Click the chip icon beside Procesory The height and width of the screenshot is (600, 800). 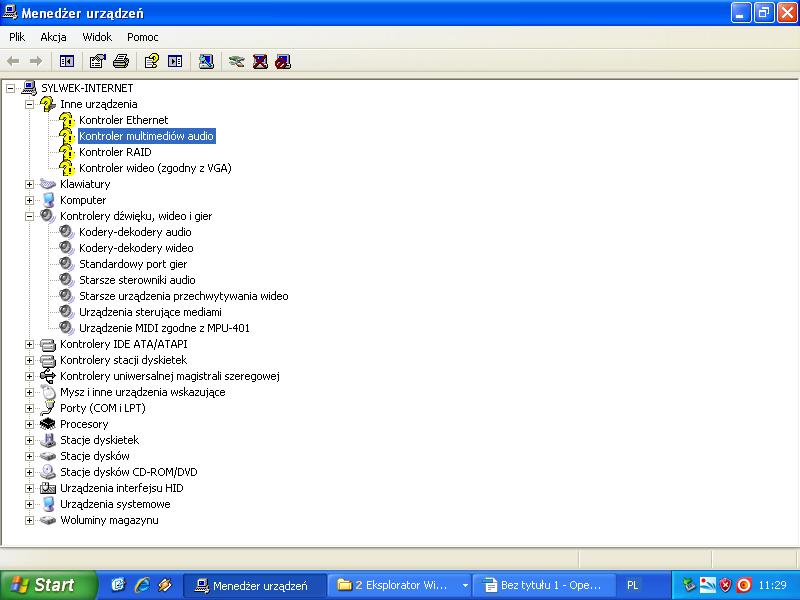[47, 424]
